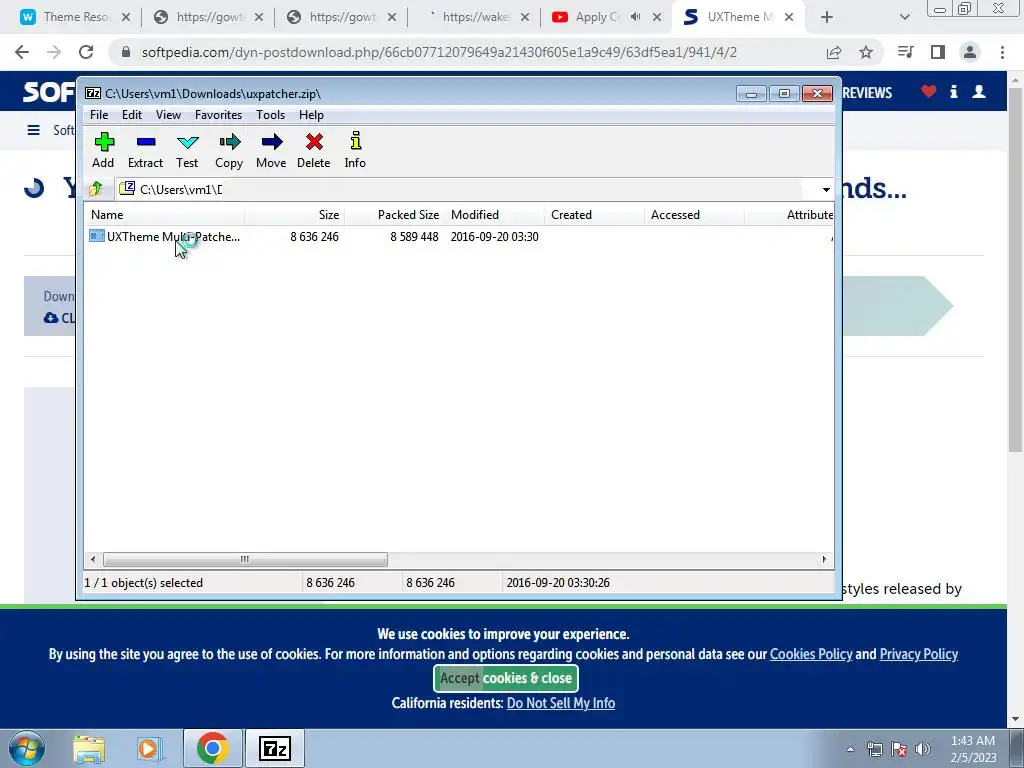
Task: Open the File menu in 7-Zip
Action: (x=99, y=115)
